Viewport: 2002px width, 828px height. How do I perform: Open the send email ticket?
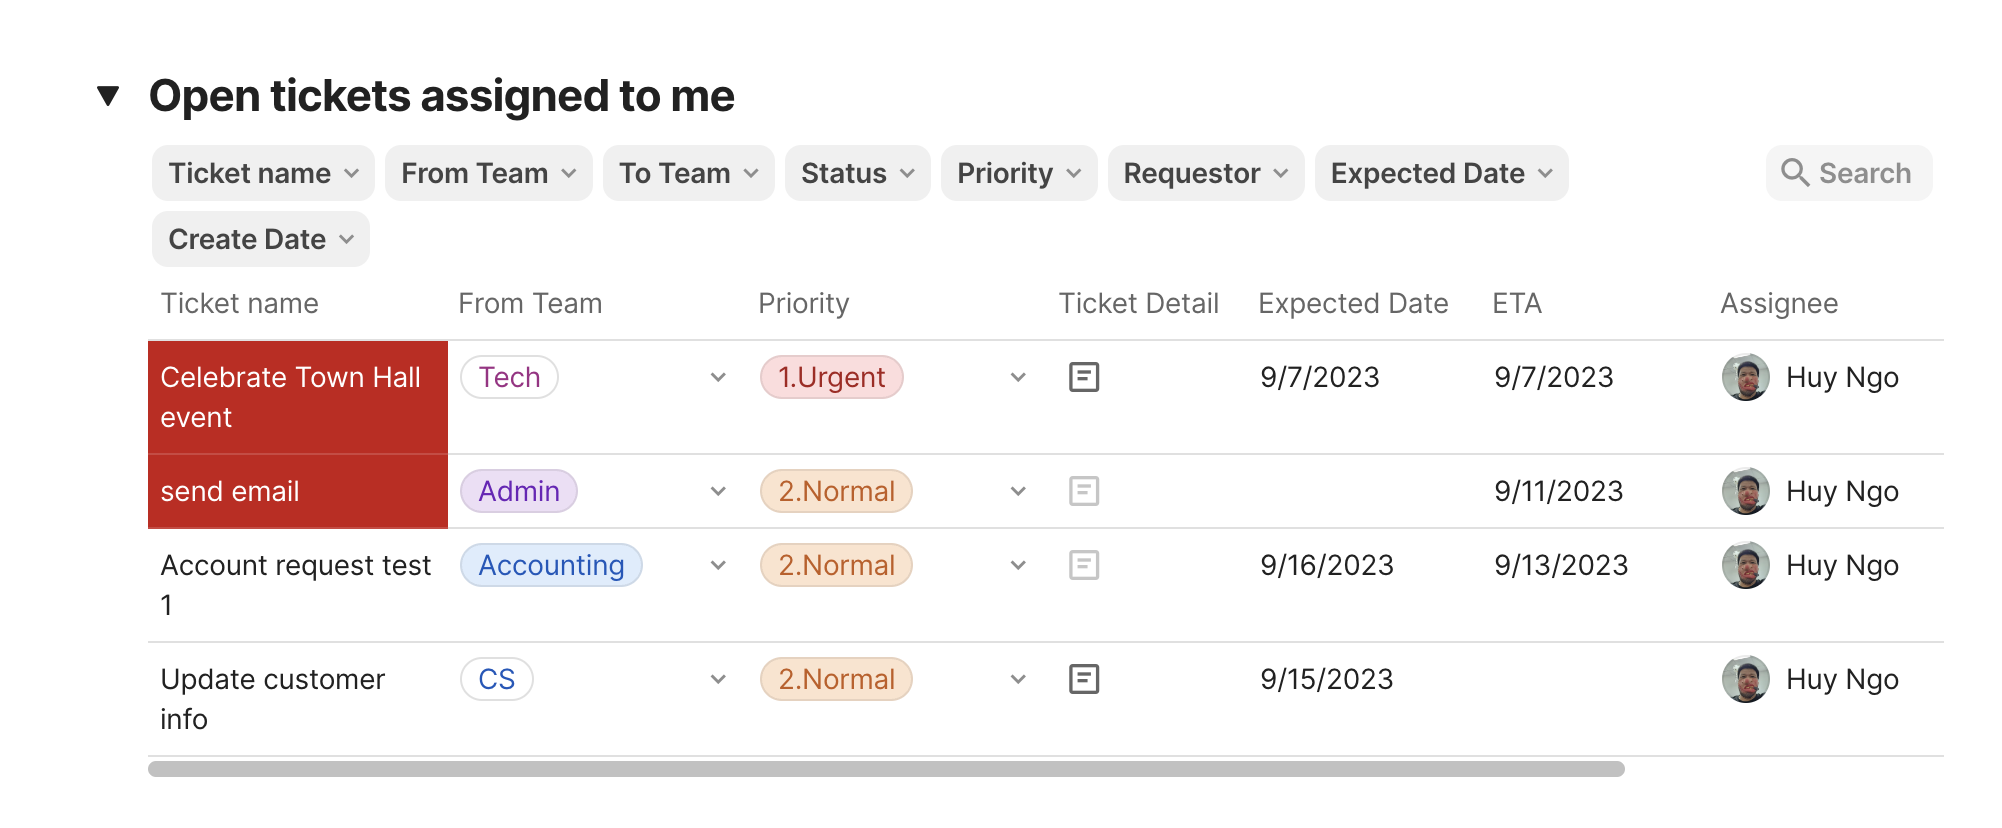click(x=230, y=491)
